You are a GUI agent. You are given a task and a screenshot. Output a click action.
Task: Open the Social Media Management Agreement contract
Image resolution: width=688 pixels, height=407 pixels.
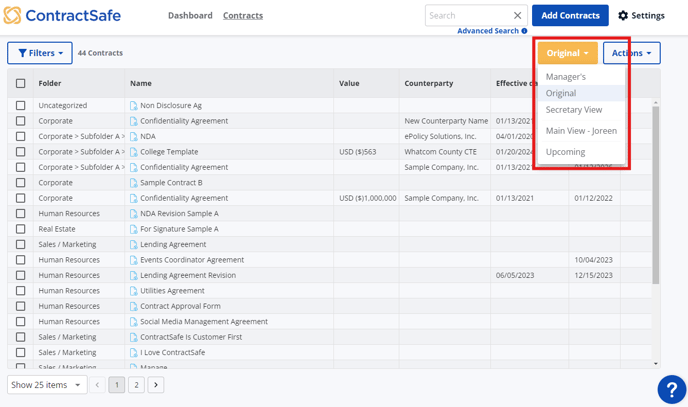[204, 321]
